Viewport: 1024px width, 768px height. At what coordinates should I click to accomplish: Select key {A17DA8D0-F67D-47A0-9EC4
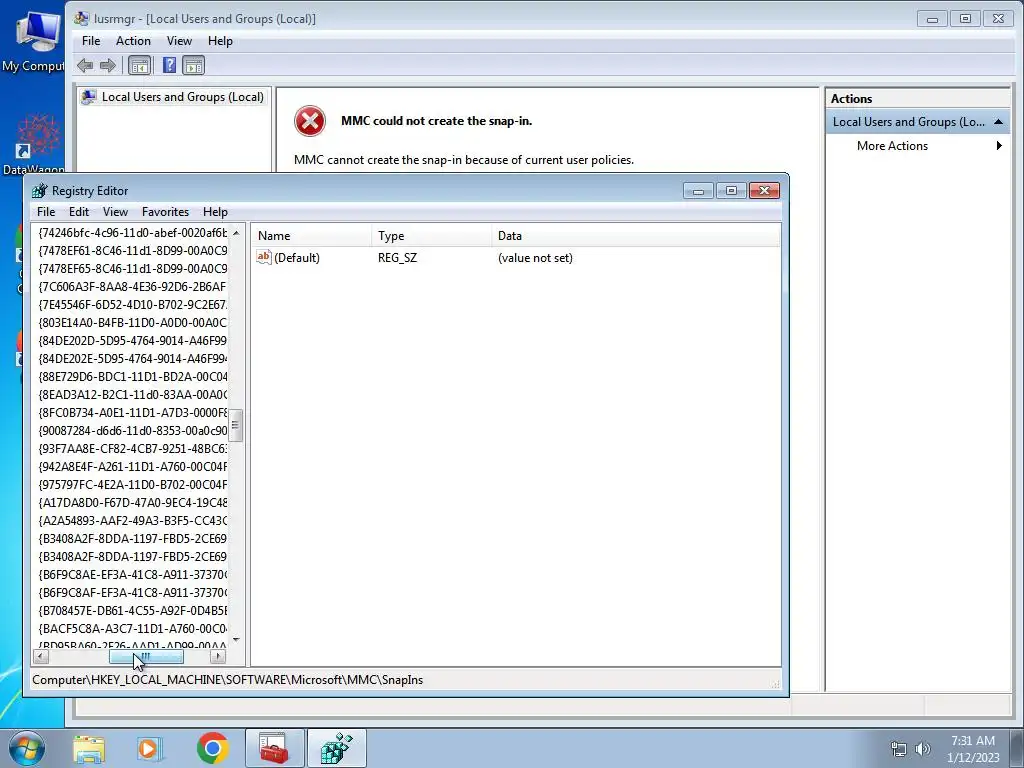(133, 503)
